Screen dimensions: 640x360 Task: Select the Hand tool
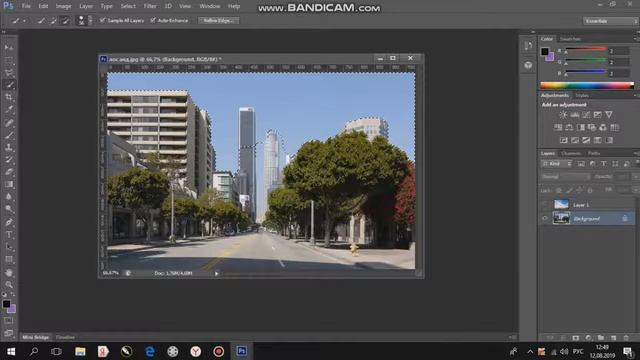pyautogui.click(x=9, y=272)
